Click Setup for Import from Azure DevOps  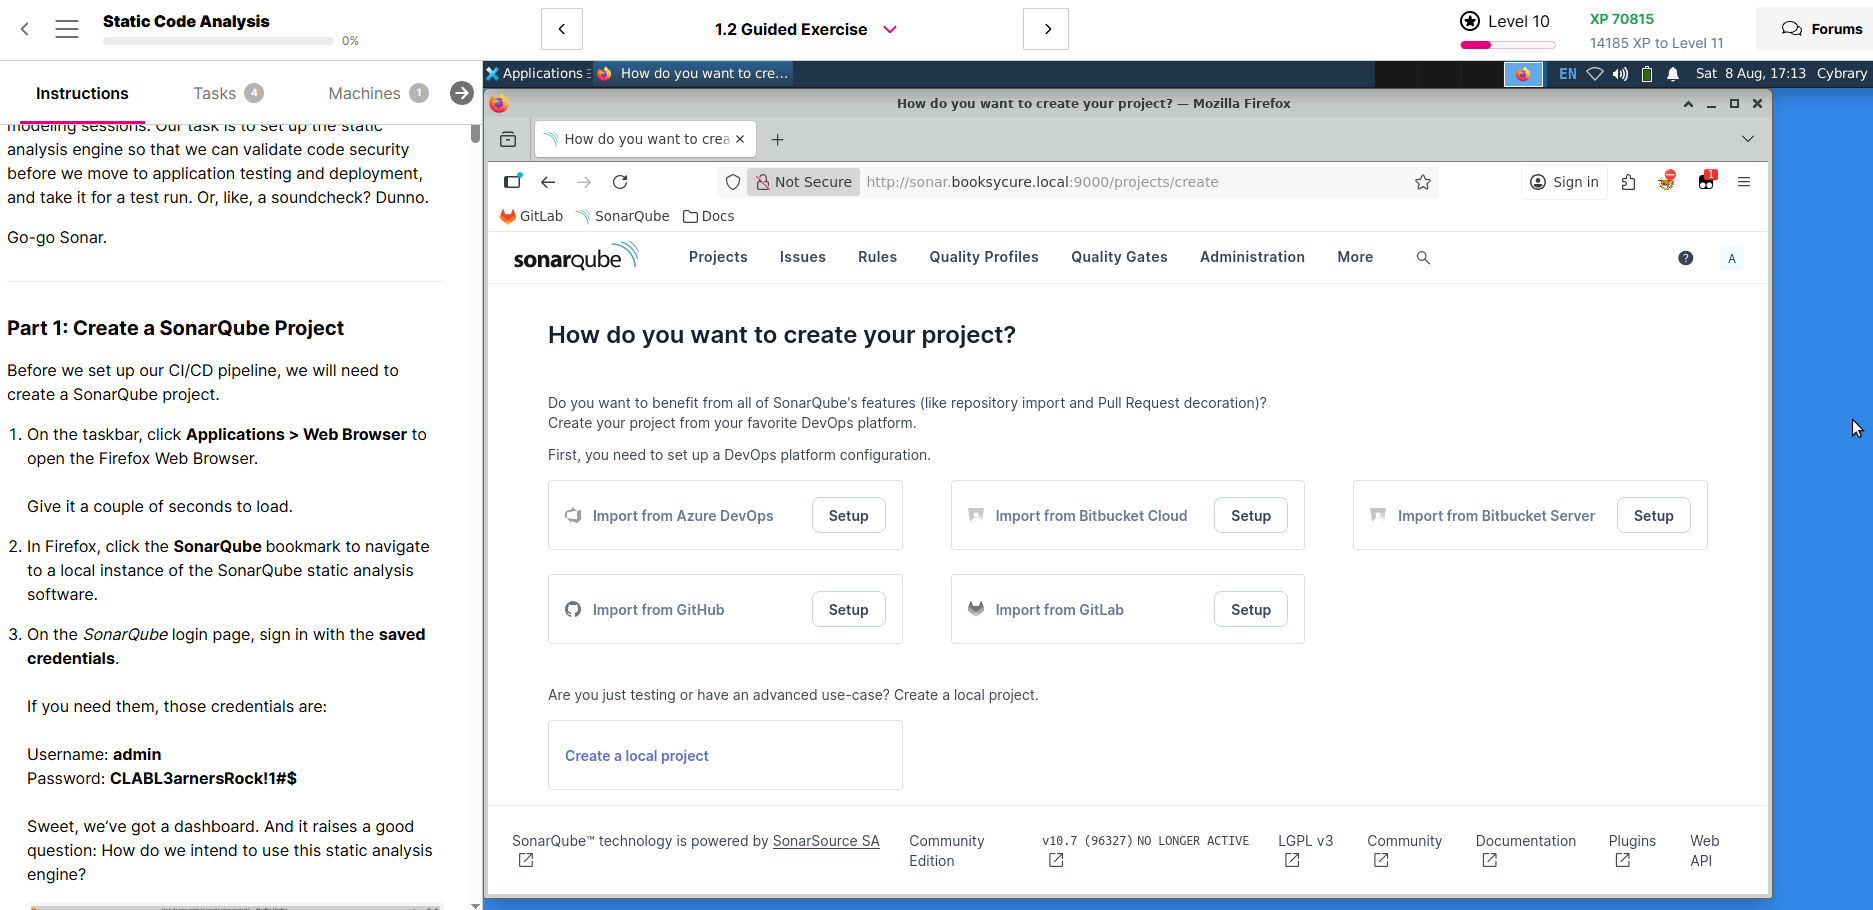click(848, 516)
